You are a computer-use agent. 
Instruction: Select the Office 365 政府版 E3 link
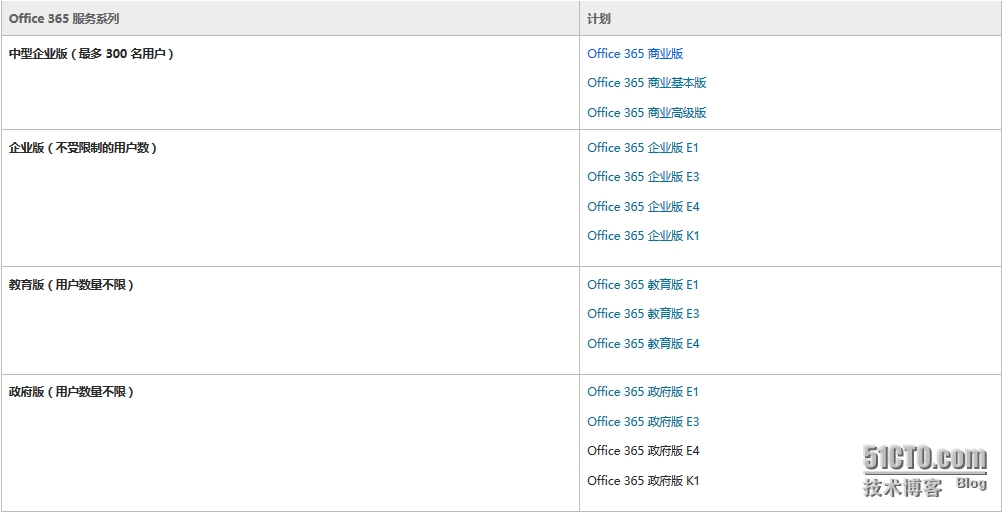[x=643, y=422]
